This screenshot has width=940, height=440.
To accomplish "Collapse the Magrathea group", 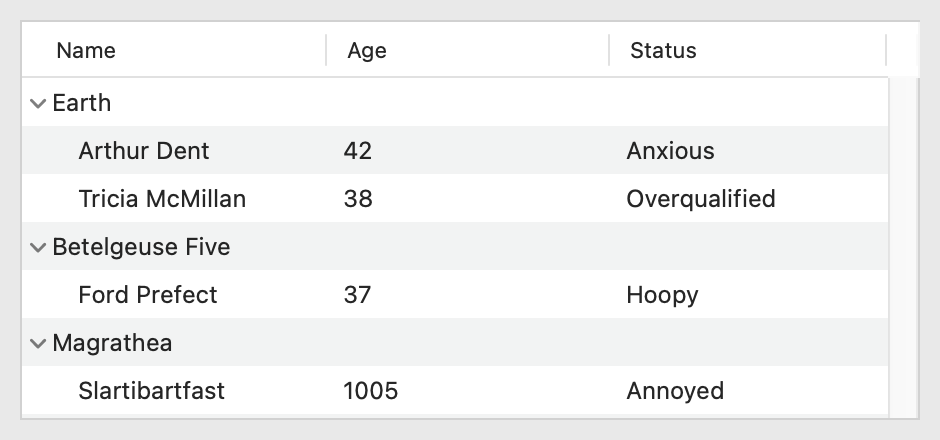I will pyautogui.click(x=39, y=343).
